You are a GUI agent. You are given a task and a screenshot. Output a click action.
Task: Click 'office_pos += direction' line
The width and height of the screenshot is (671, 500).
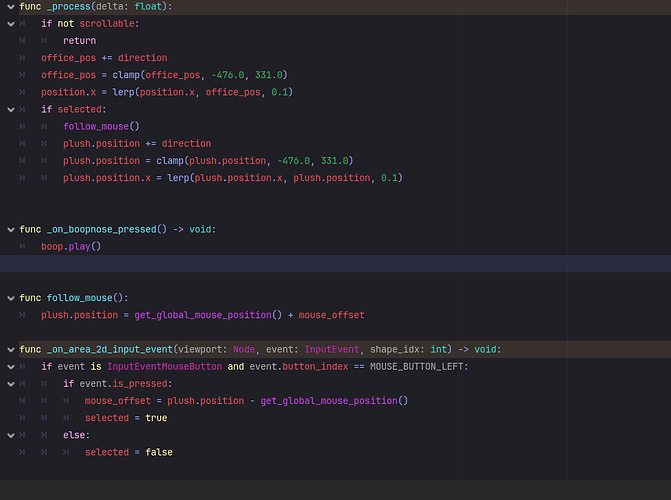104,58
